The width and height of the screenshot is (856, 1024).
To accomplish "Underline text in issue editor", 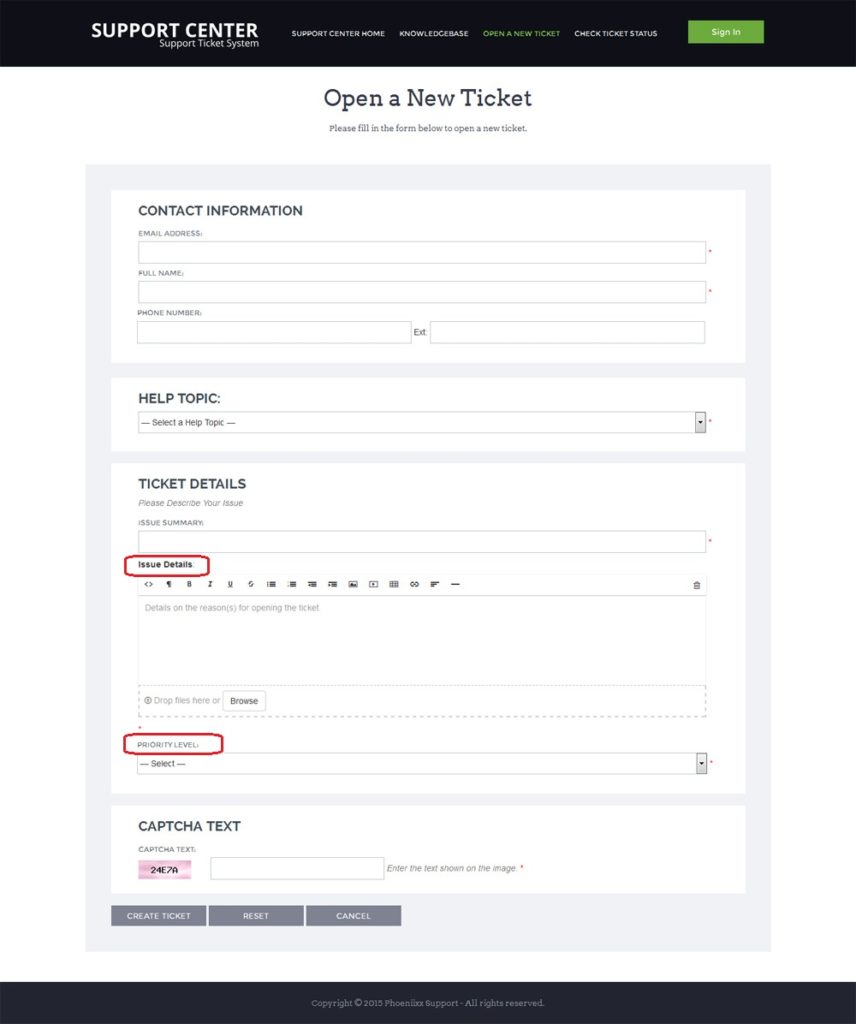I will click(x=230, y=584).
